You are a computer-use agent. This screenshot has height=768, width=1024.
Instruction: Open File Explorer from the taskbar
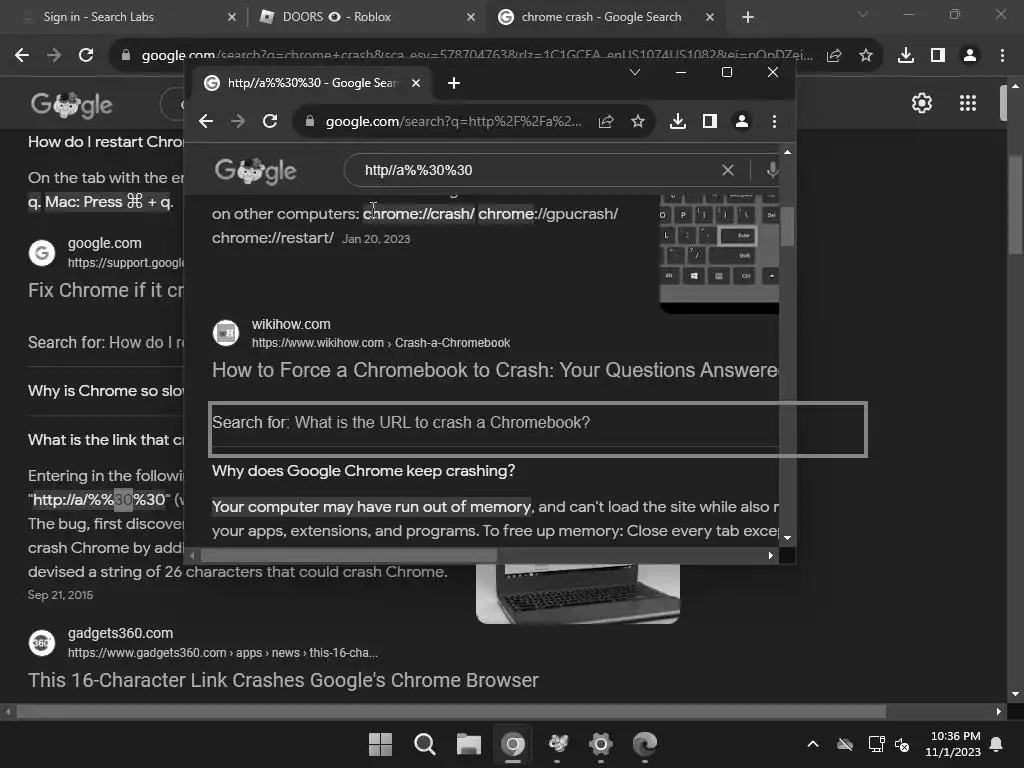(468, 744)
